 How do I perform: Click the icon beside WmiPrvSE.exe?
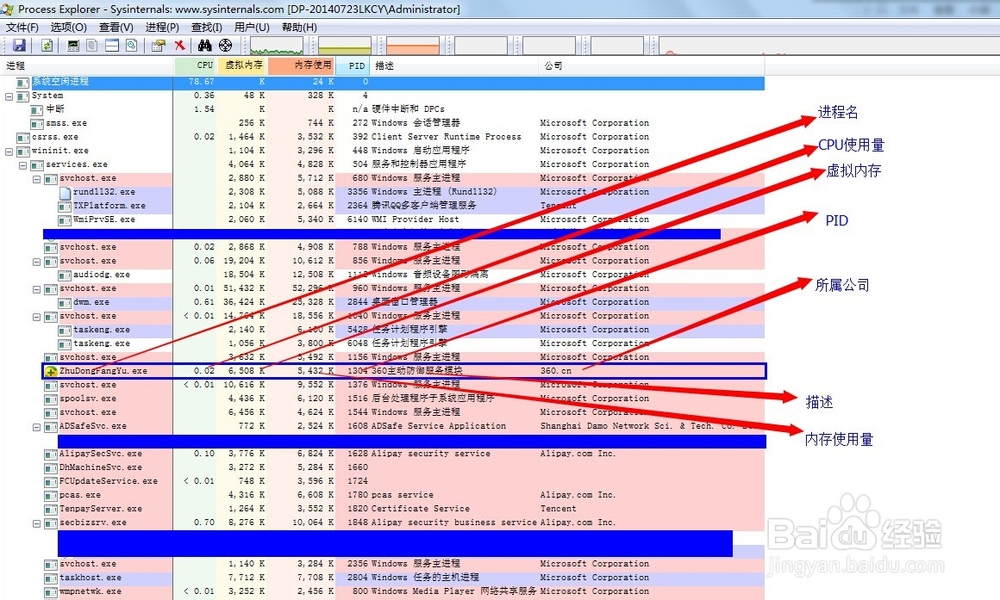(x=64, y=220)
